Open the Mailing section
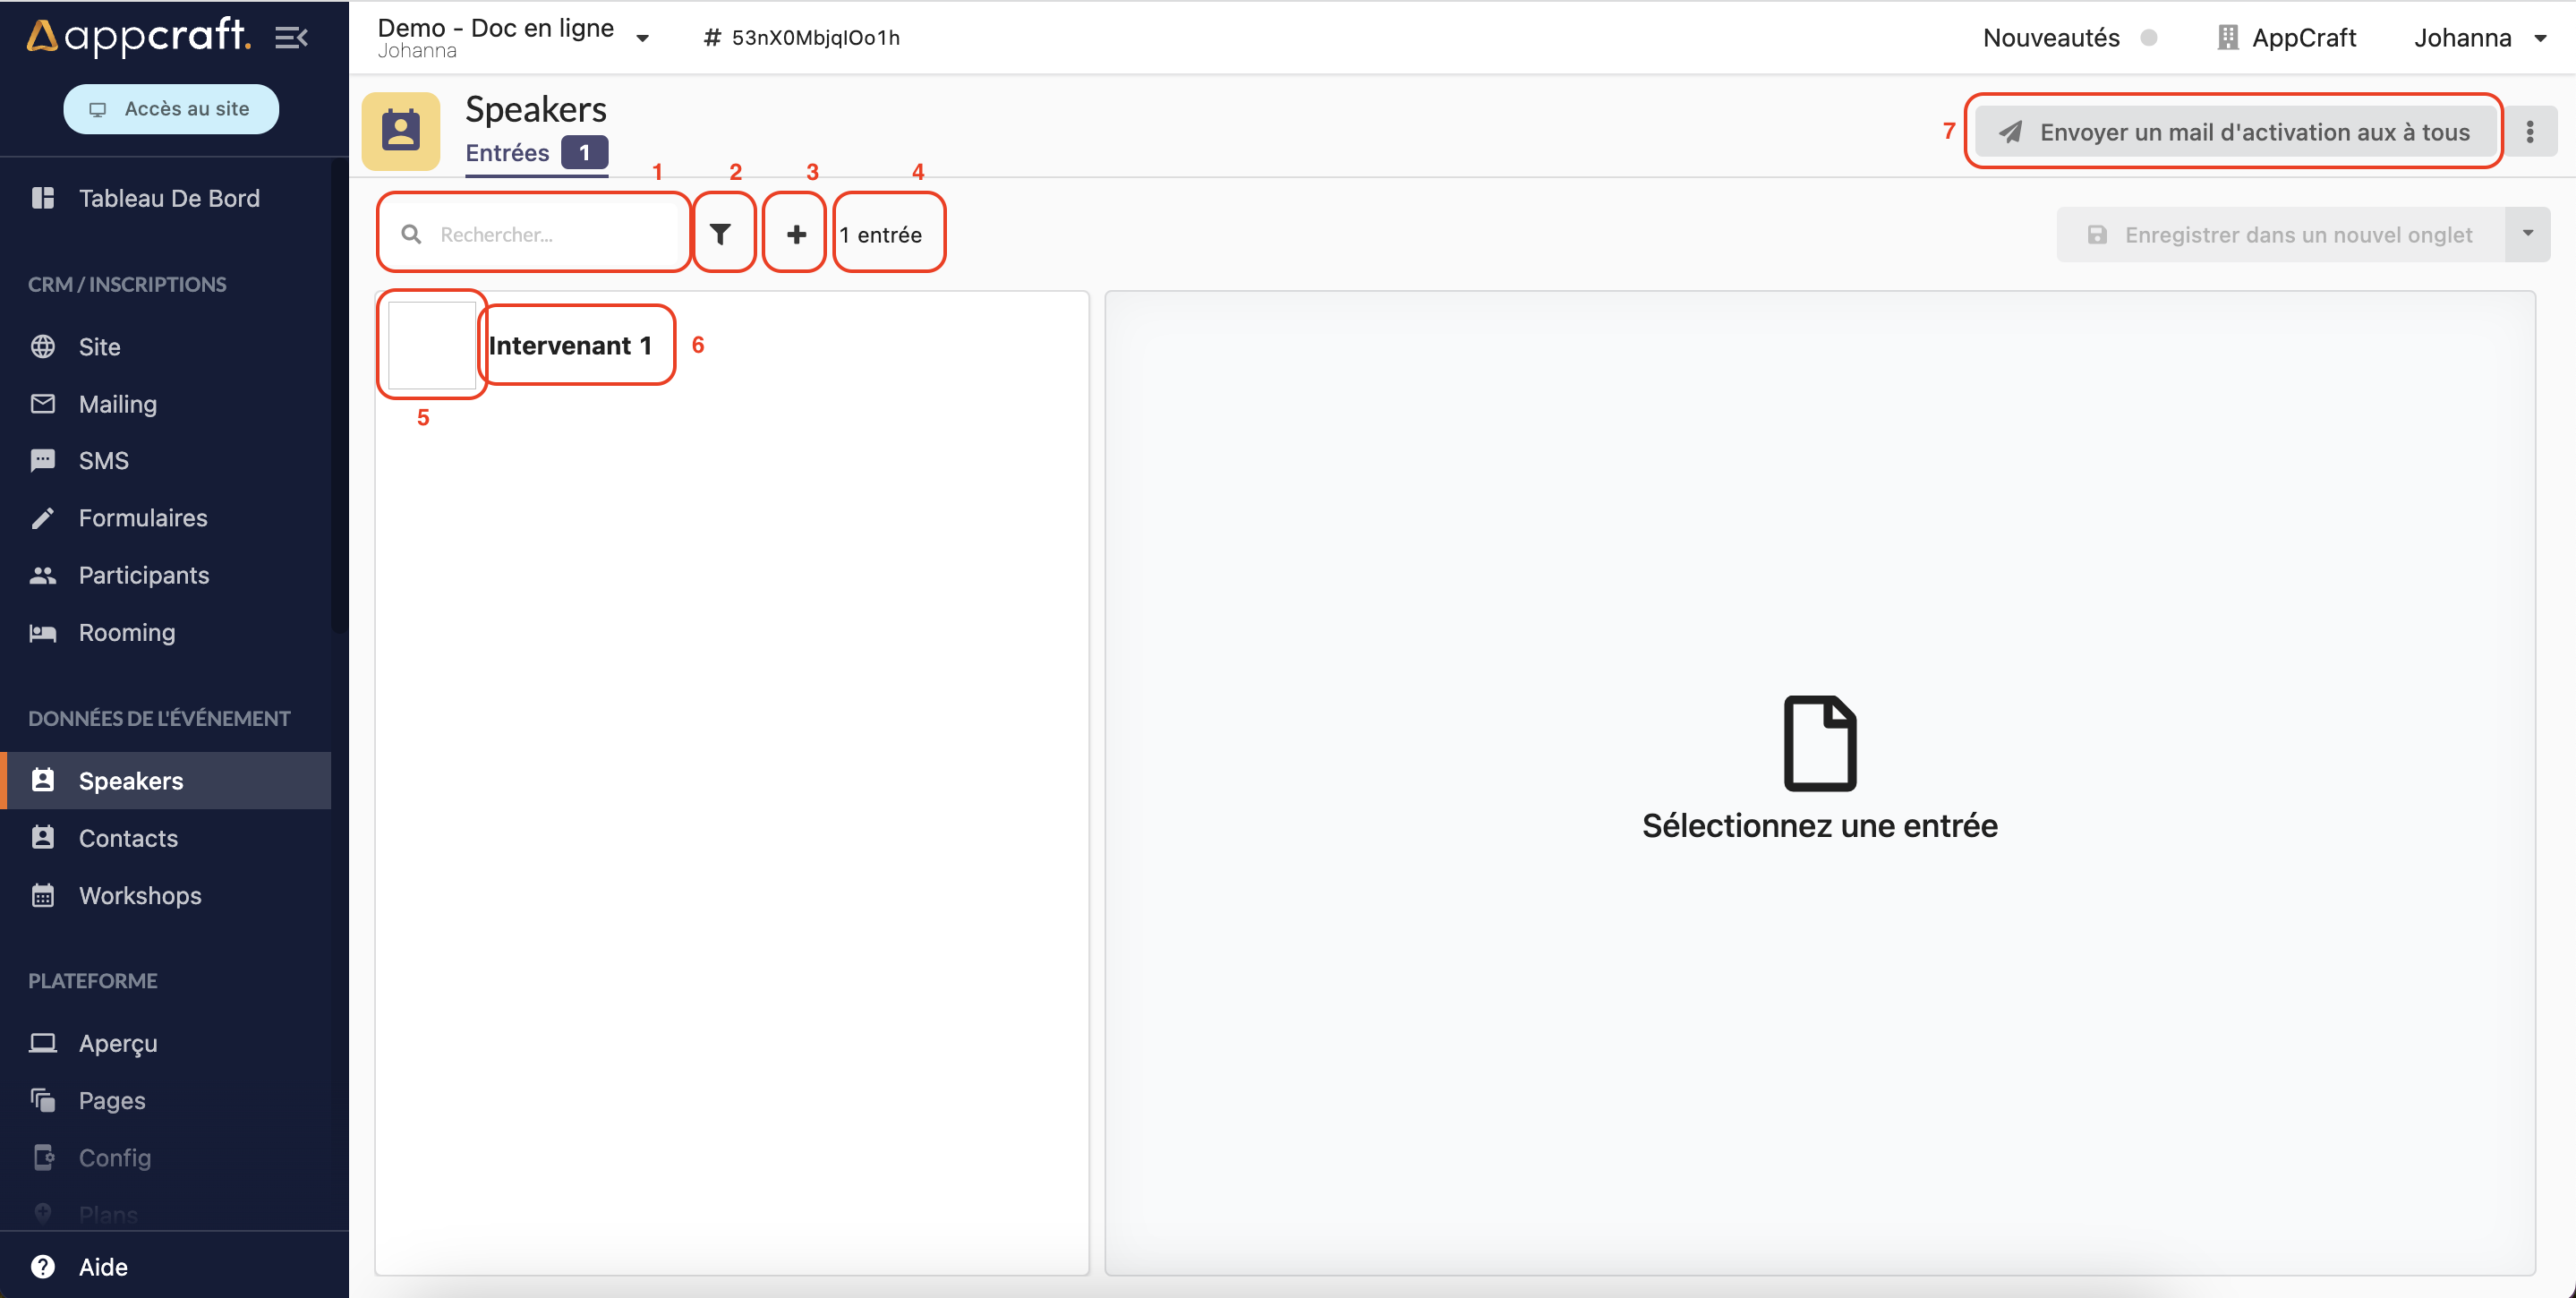Image resolution: width=2576 pixels, height=1298 pixels. pos(118,404)
